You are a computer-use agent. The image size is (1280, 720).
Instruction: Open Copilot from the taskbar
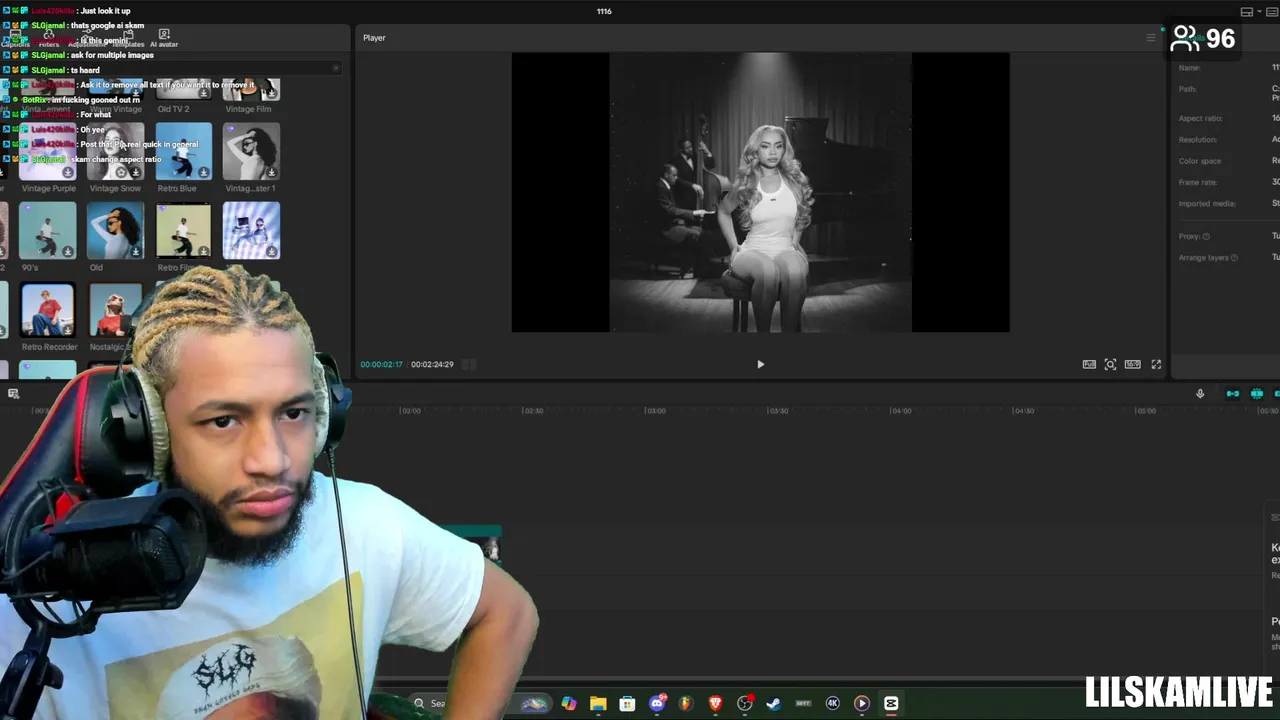pyautogui.click(x=569, y=704)
